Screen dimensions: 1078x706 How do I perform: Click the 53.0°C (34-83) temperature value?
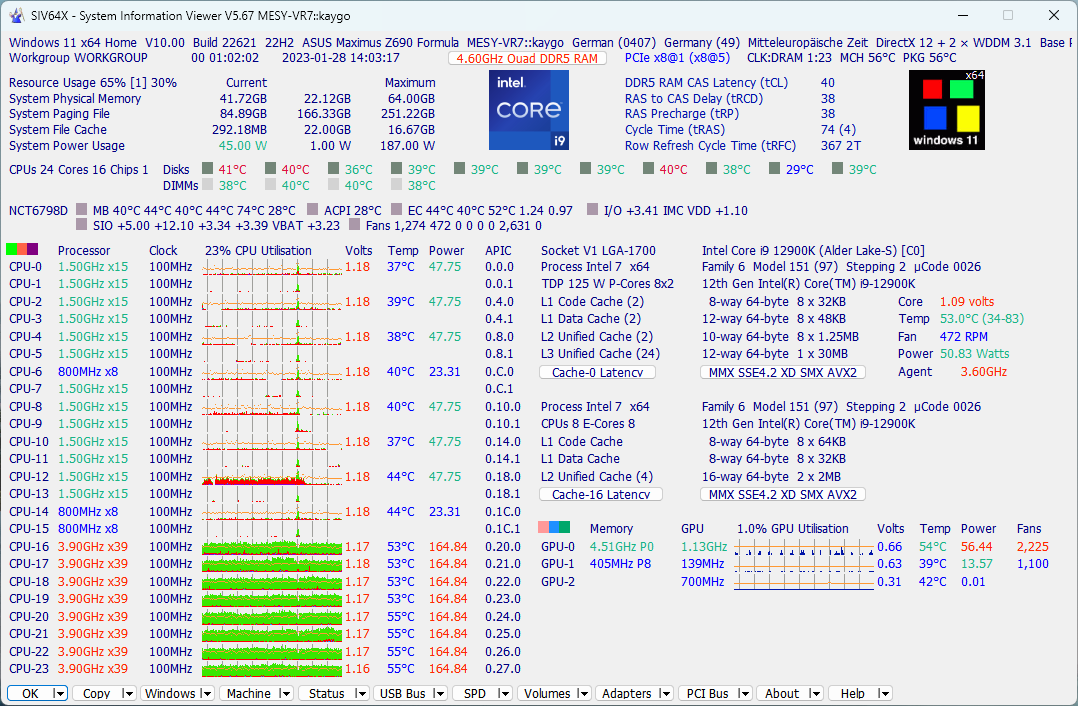(982, 319)
